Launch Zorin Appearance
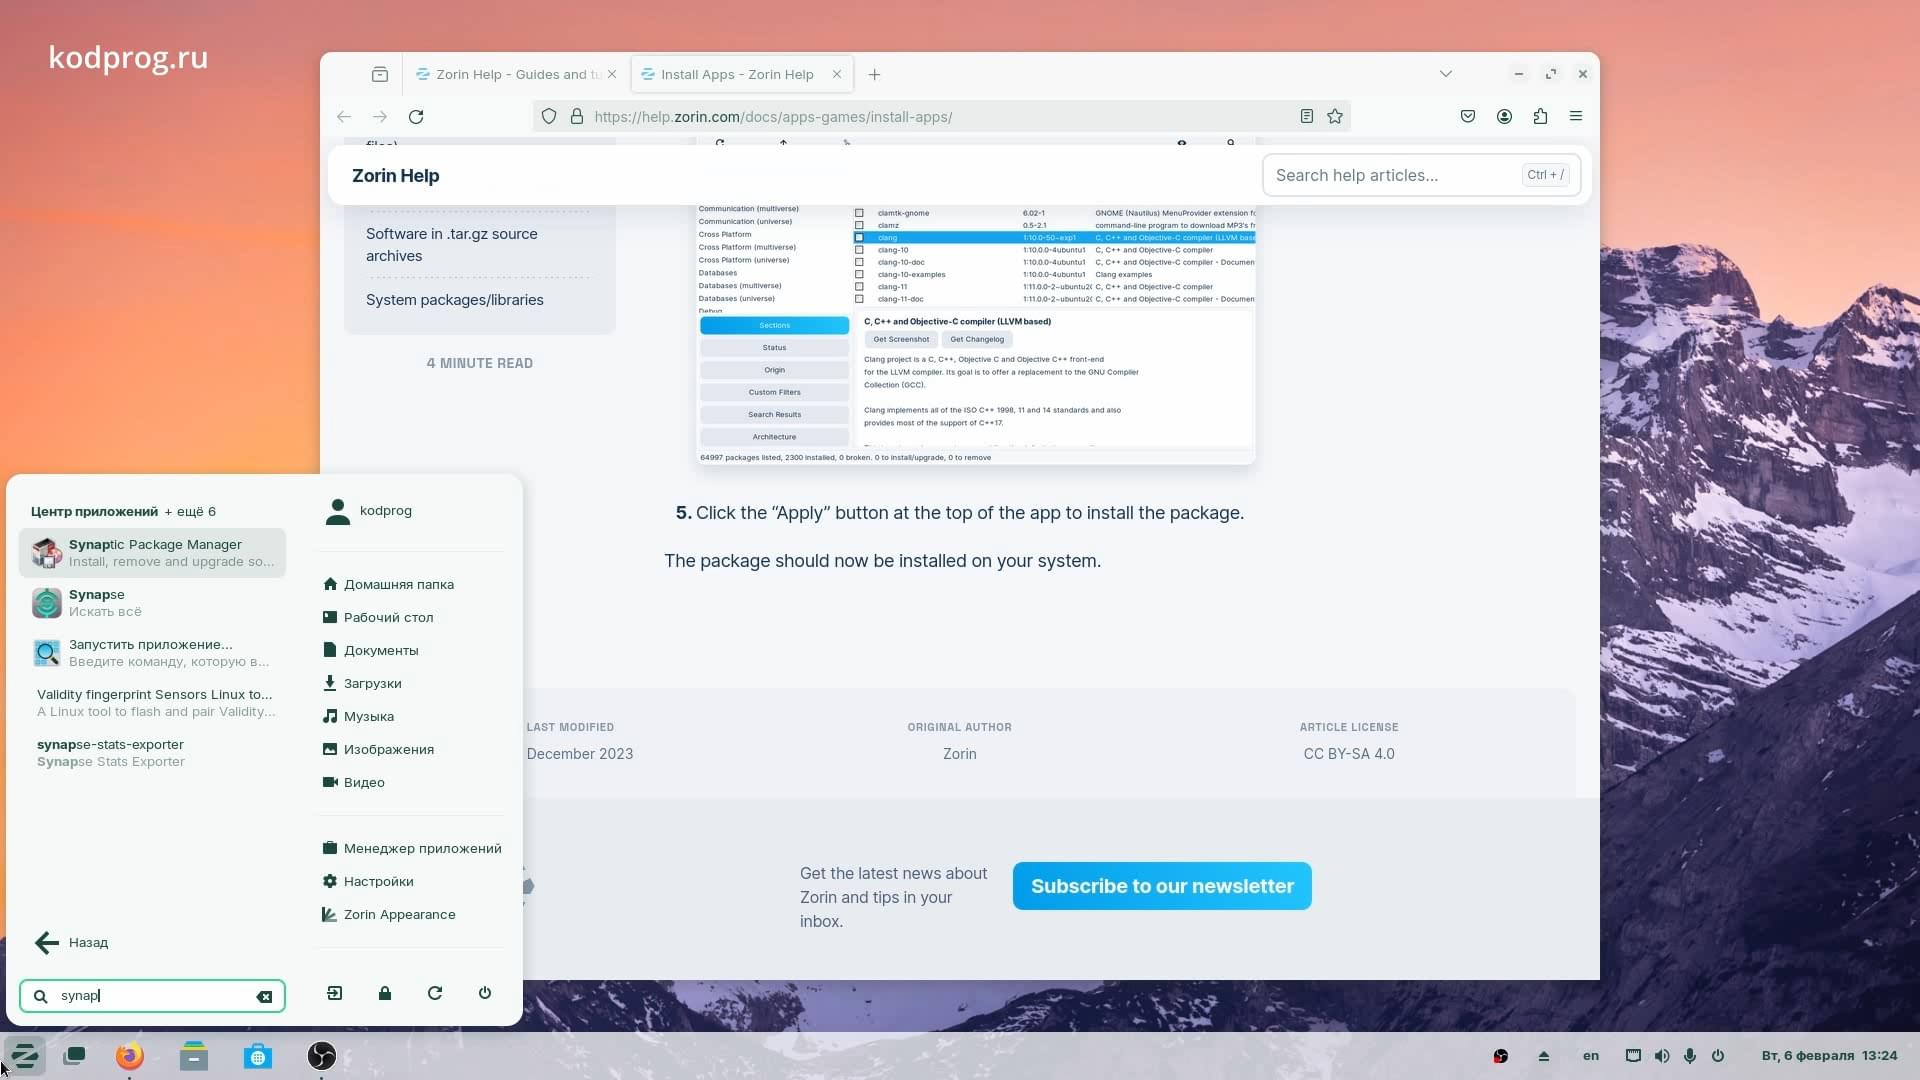The height and width of the screenshot is (1080, 1920). pos(389,914)
